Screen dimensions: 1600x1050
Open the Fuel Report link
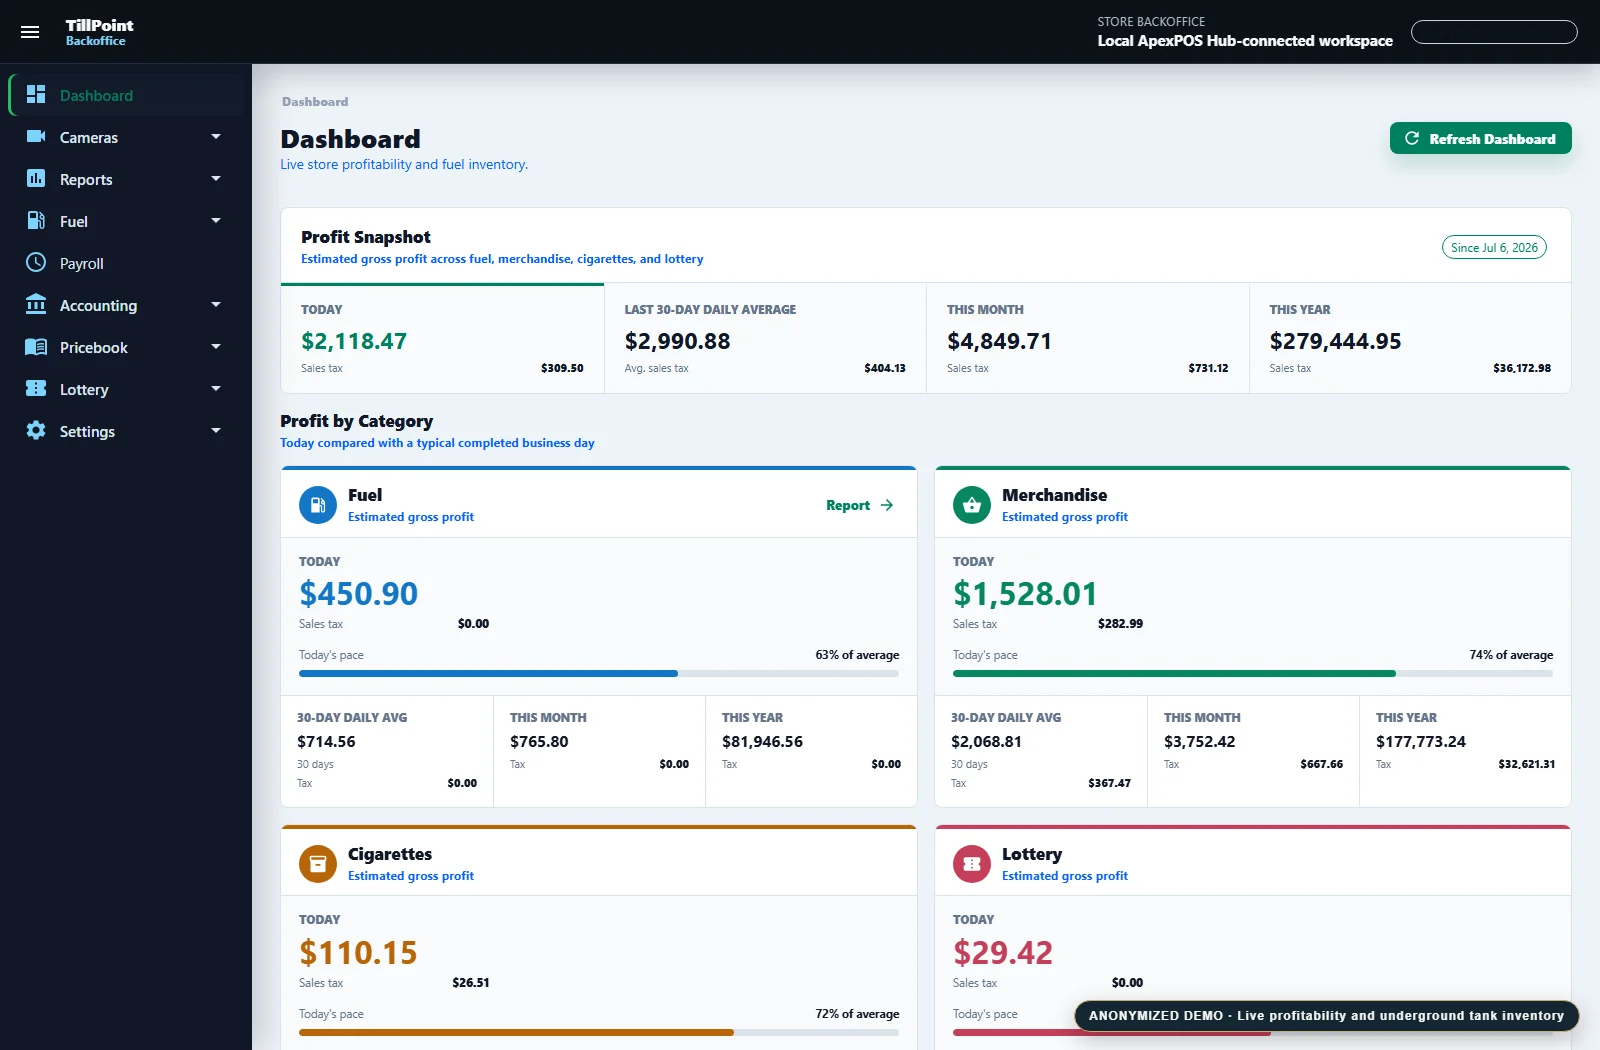pos(859,505)
